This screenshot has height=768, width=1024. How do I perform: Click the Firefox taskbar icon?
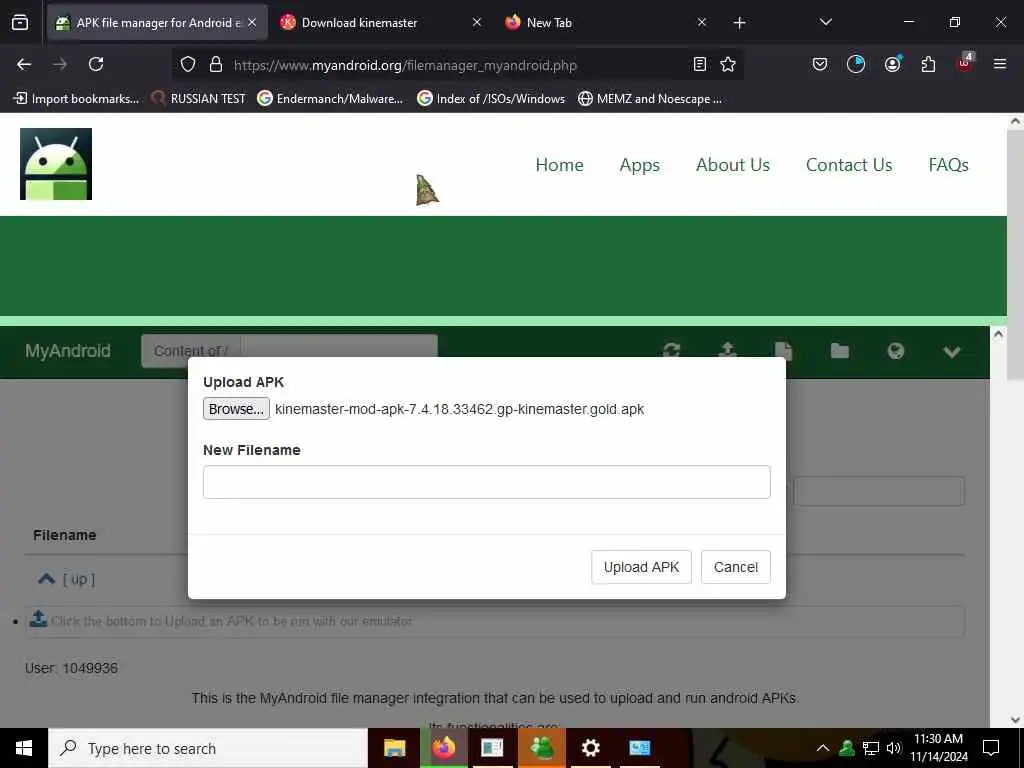click(443, 748)
